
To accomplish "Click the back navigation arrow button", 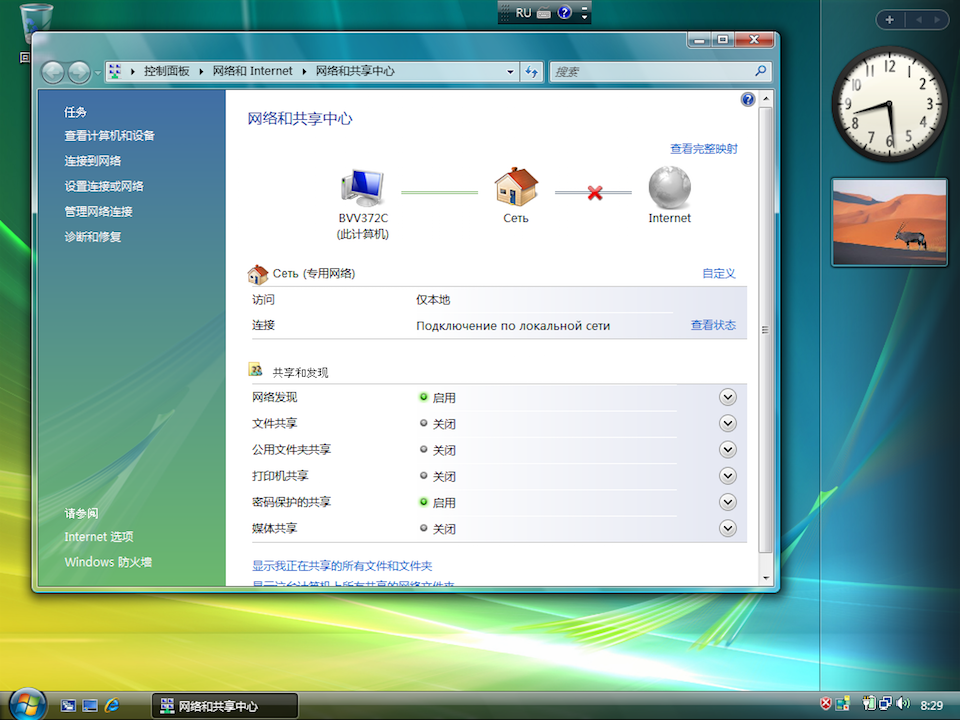I will pyautogui.click(x=53, y=72).
